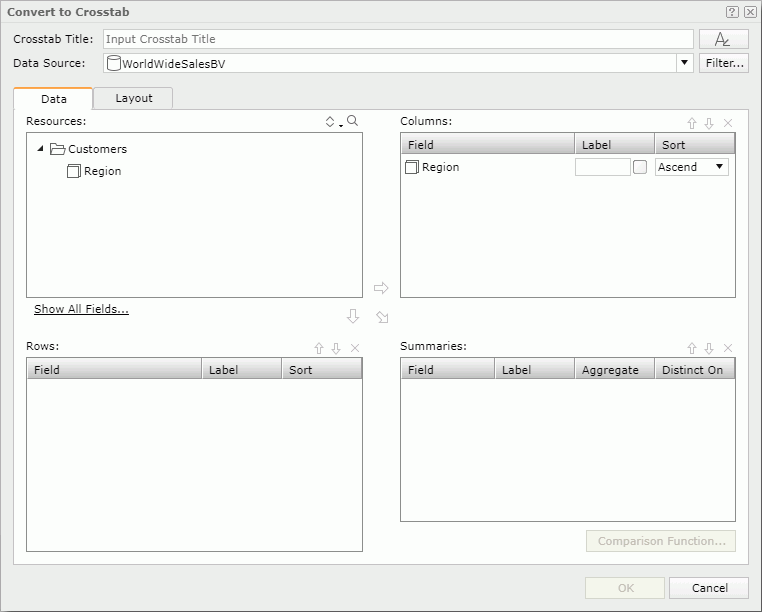762x612 pixels.
Task: Click the Filter... button
Action: pos(723,63)
